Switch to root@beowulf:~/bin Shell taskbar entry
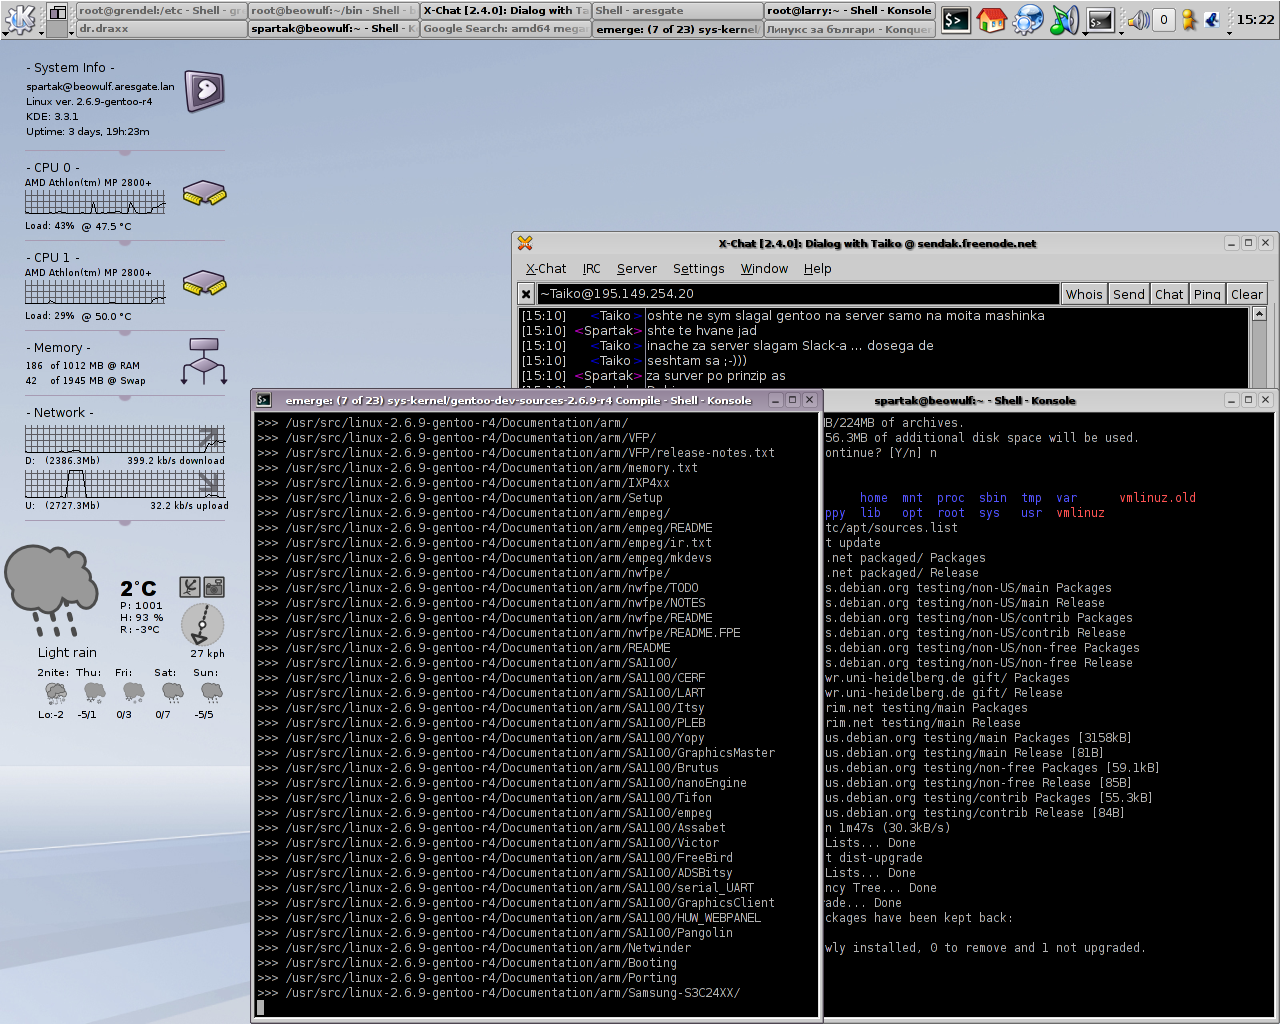The height and width of the screenshot is (1024, 1280). point(333,10)
